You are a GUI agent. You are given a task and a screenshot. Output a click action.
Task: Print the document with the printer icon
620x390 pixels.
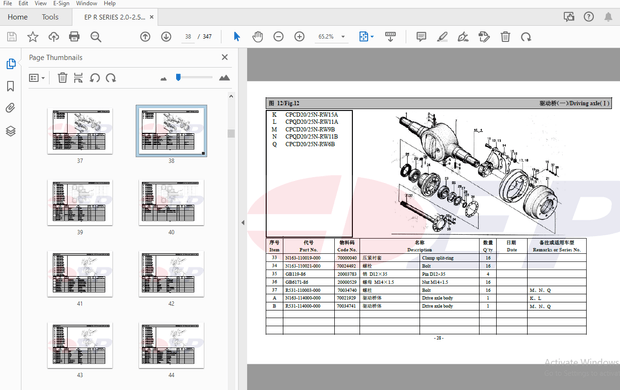[x=74, y=37]
